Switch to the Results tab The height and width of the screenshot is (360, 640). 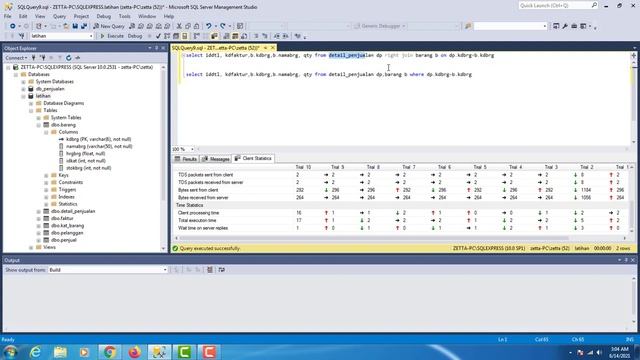[186, 159]
